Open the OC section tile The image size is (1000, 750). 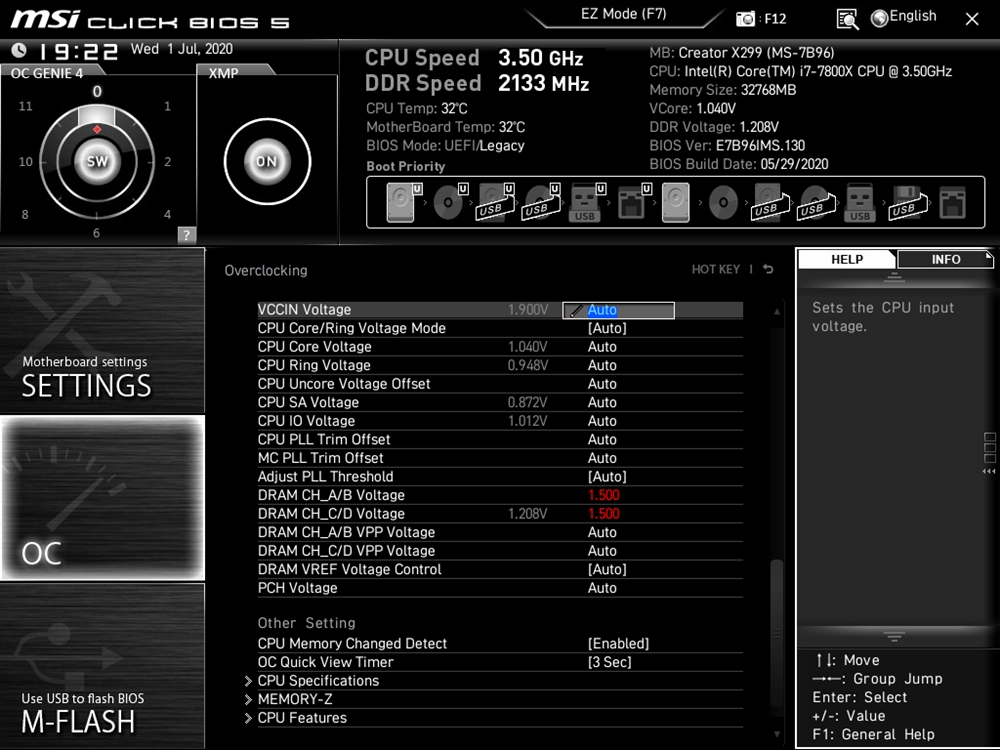[x=103, y=498]
